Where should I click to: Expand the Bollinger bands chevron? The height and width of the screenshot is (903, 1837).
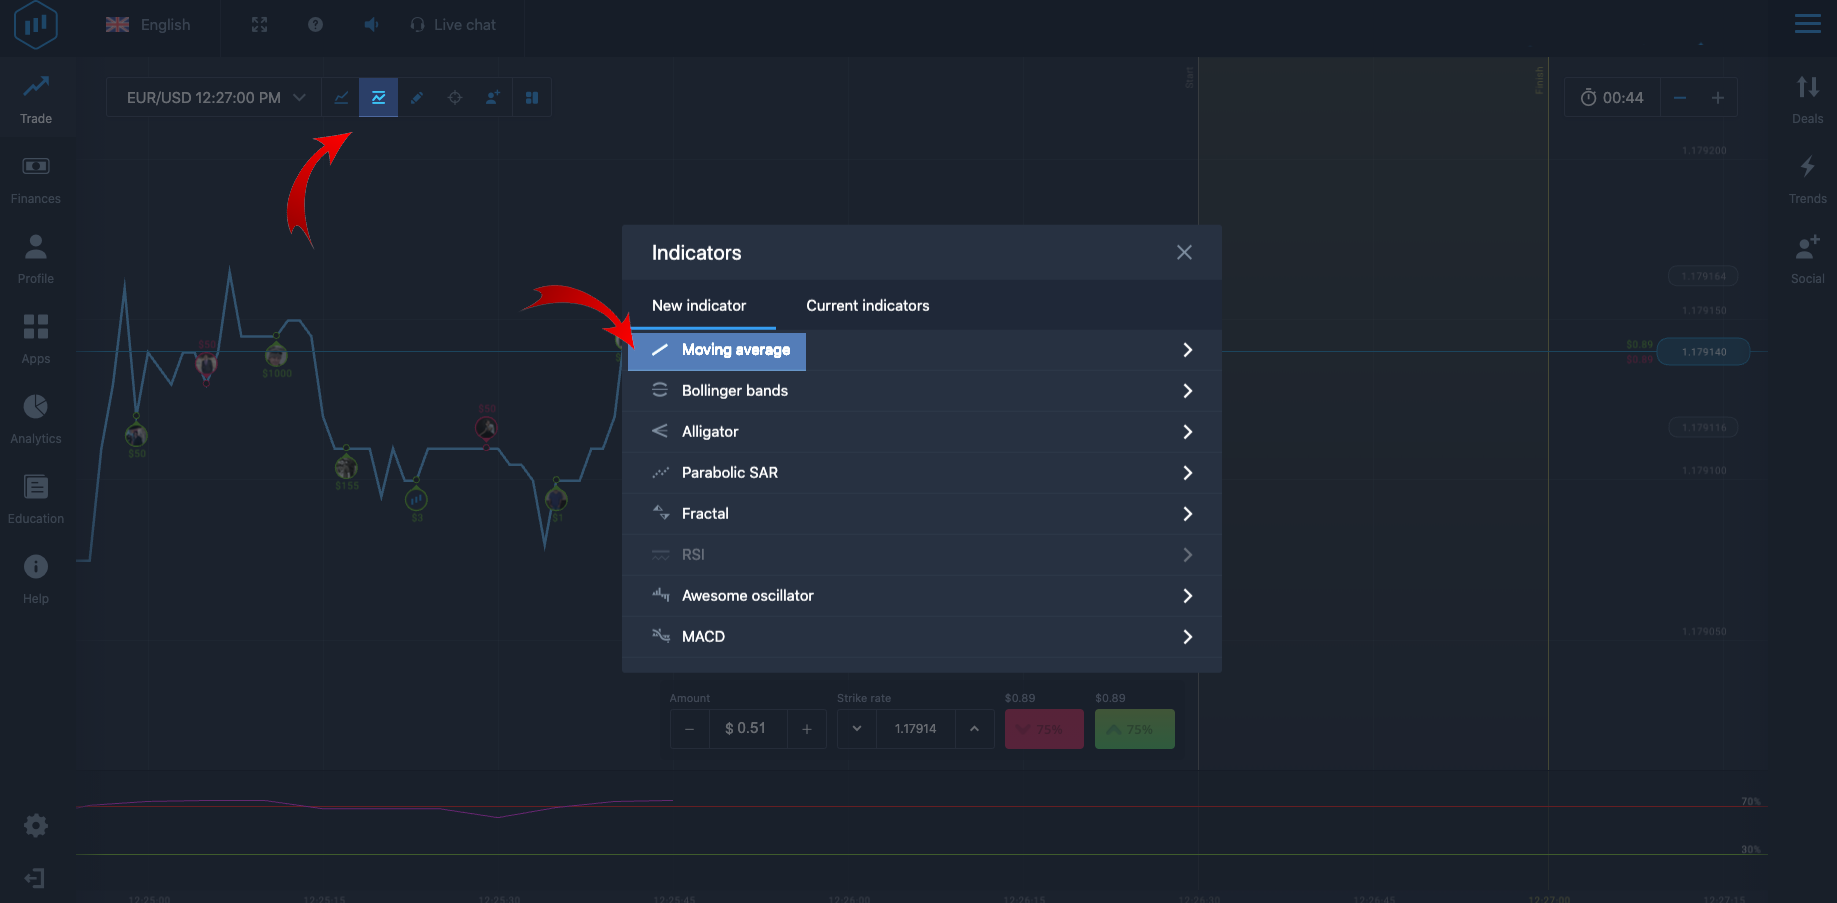coord(1188,391)
